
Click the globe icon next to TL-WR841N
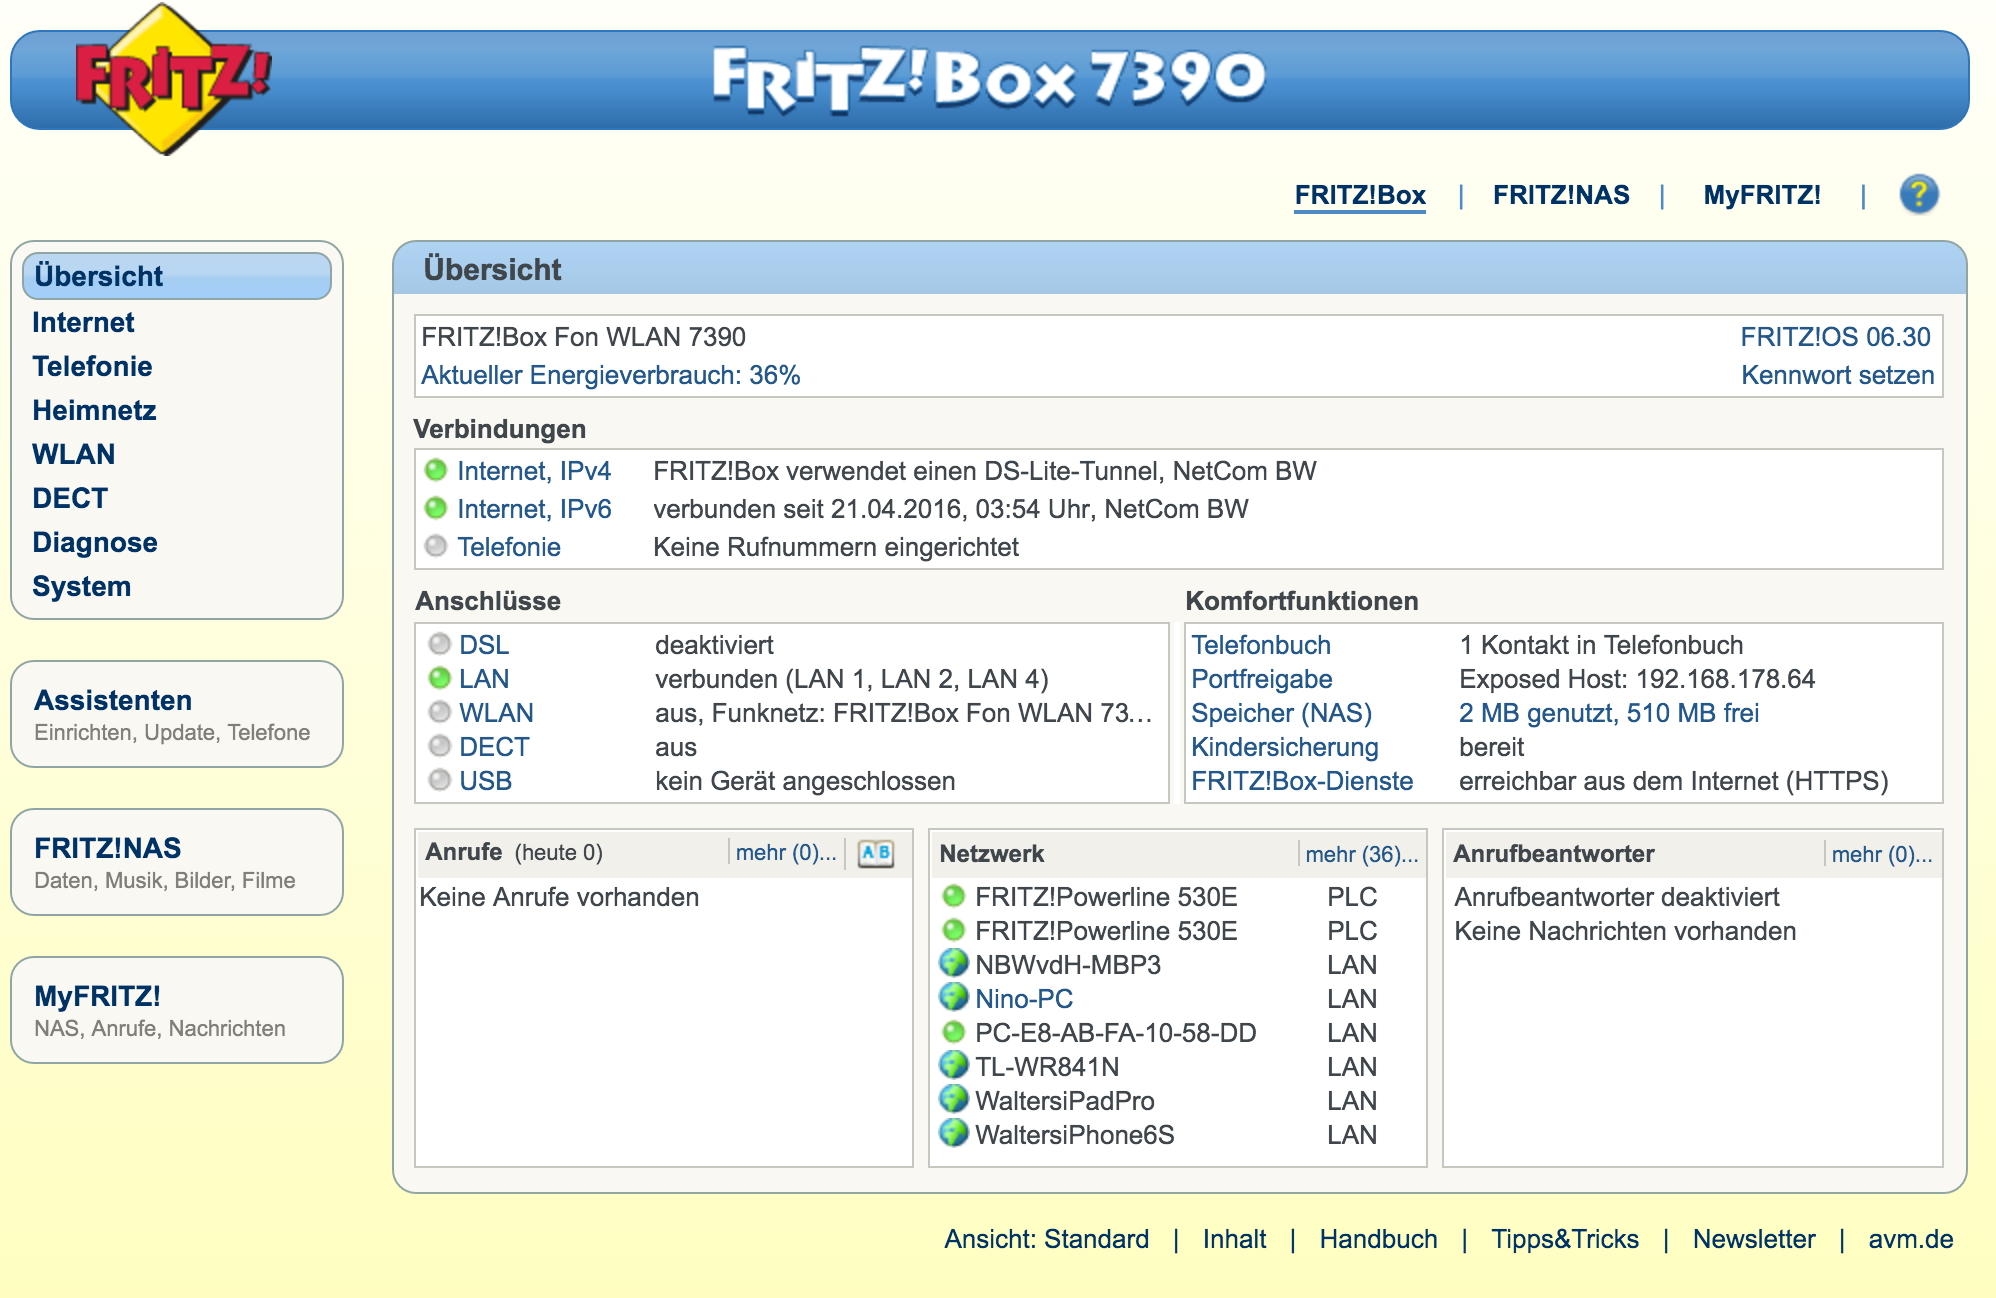click(x=954, y=1065)
